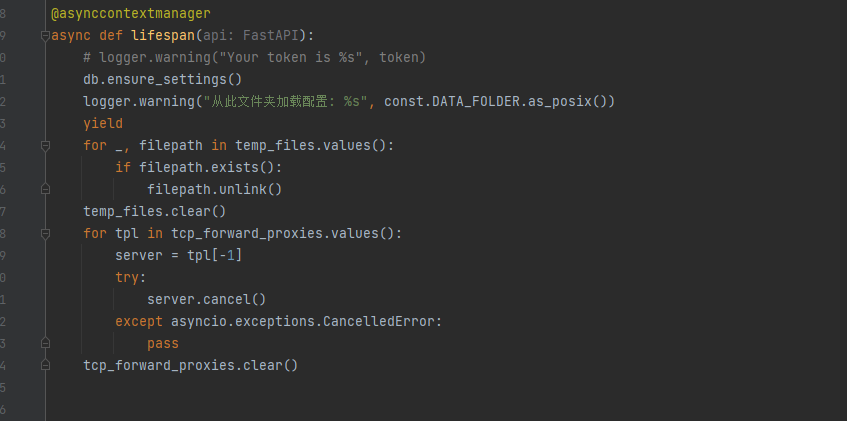Image resolution: width=847 pixels, height=421 pixels.
Task: Click the temp_files.clear() statement
Action: click(155, 211)
